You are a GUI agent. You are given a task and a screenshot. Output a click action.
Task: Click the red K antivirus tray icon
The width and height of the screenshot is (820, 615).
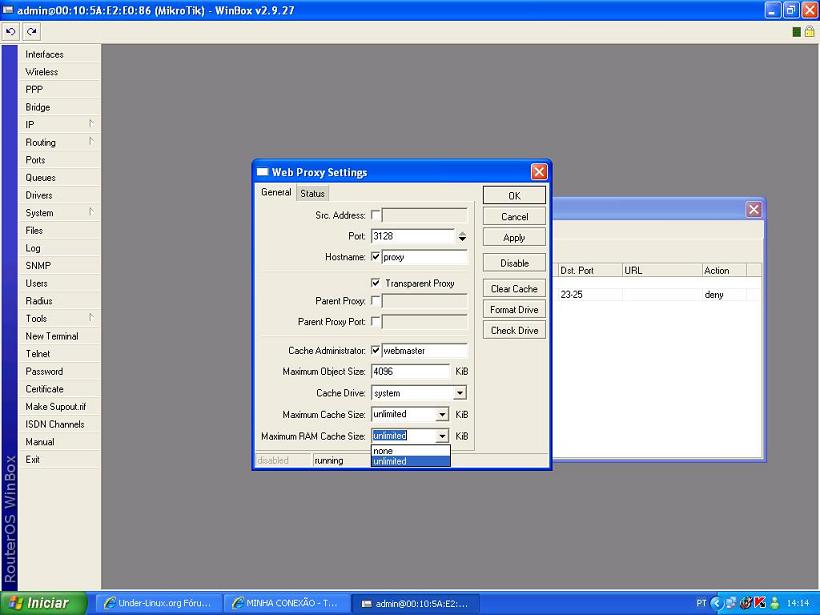pos(760,603)
